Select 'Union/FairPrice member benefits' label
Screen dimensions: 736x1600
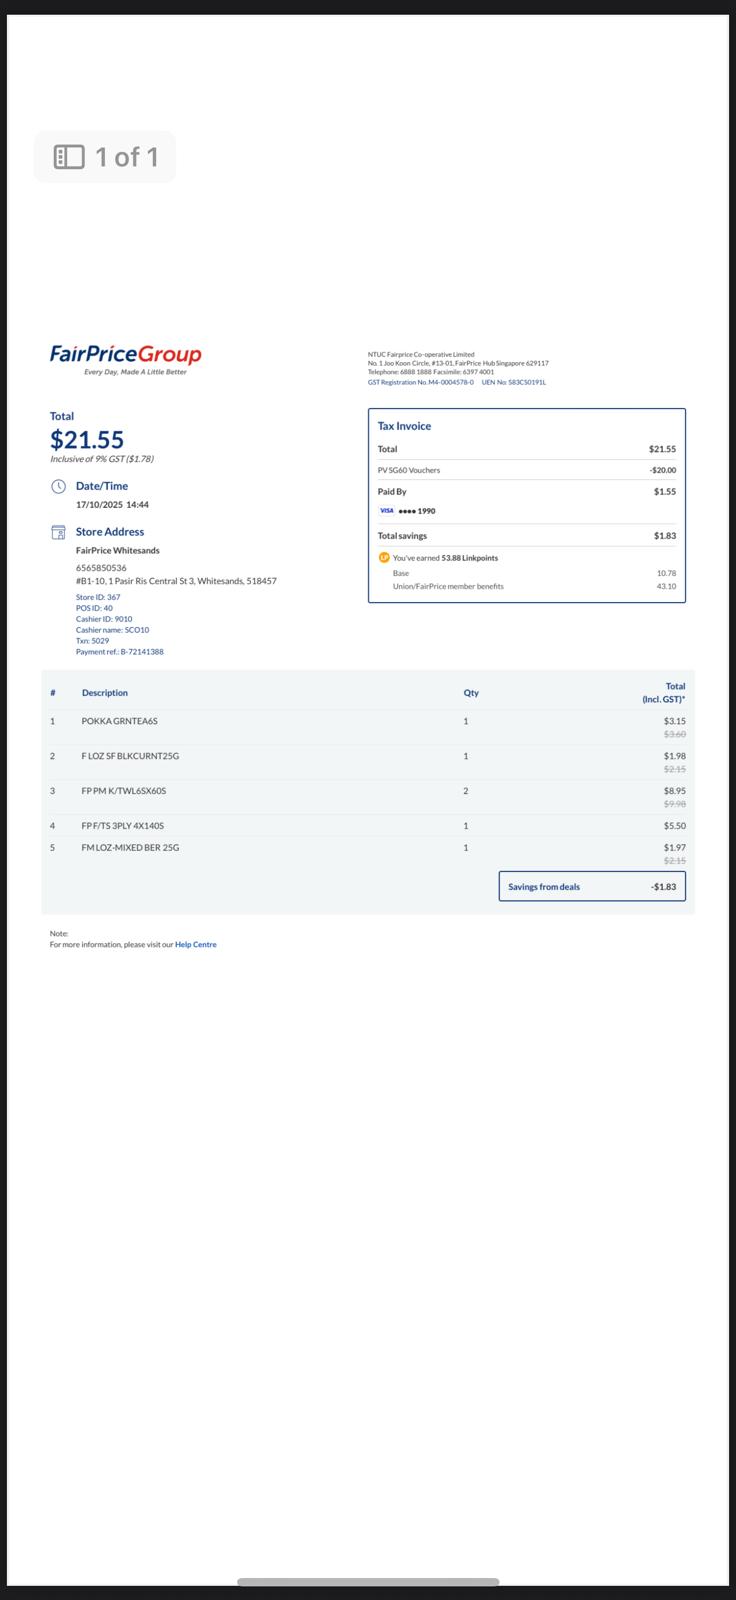[448, 587]
